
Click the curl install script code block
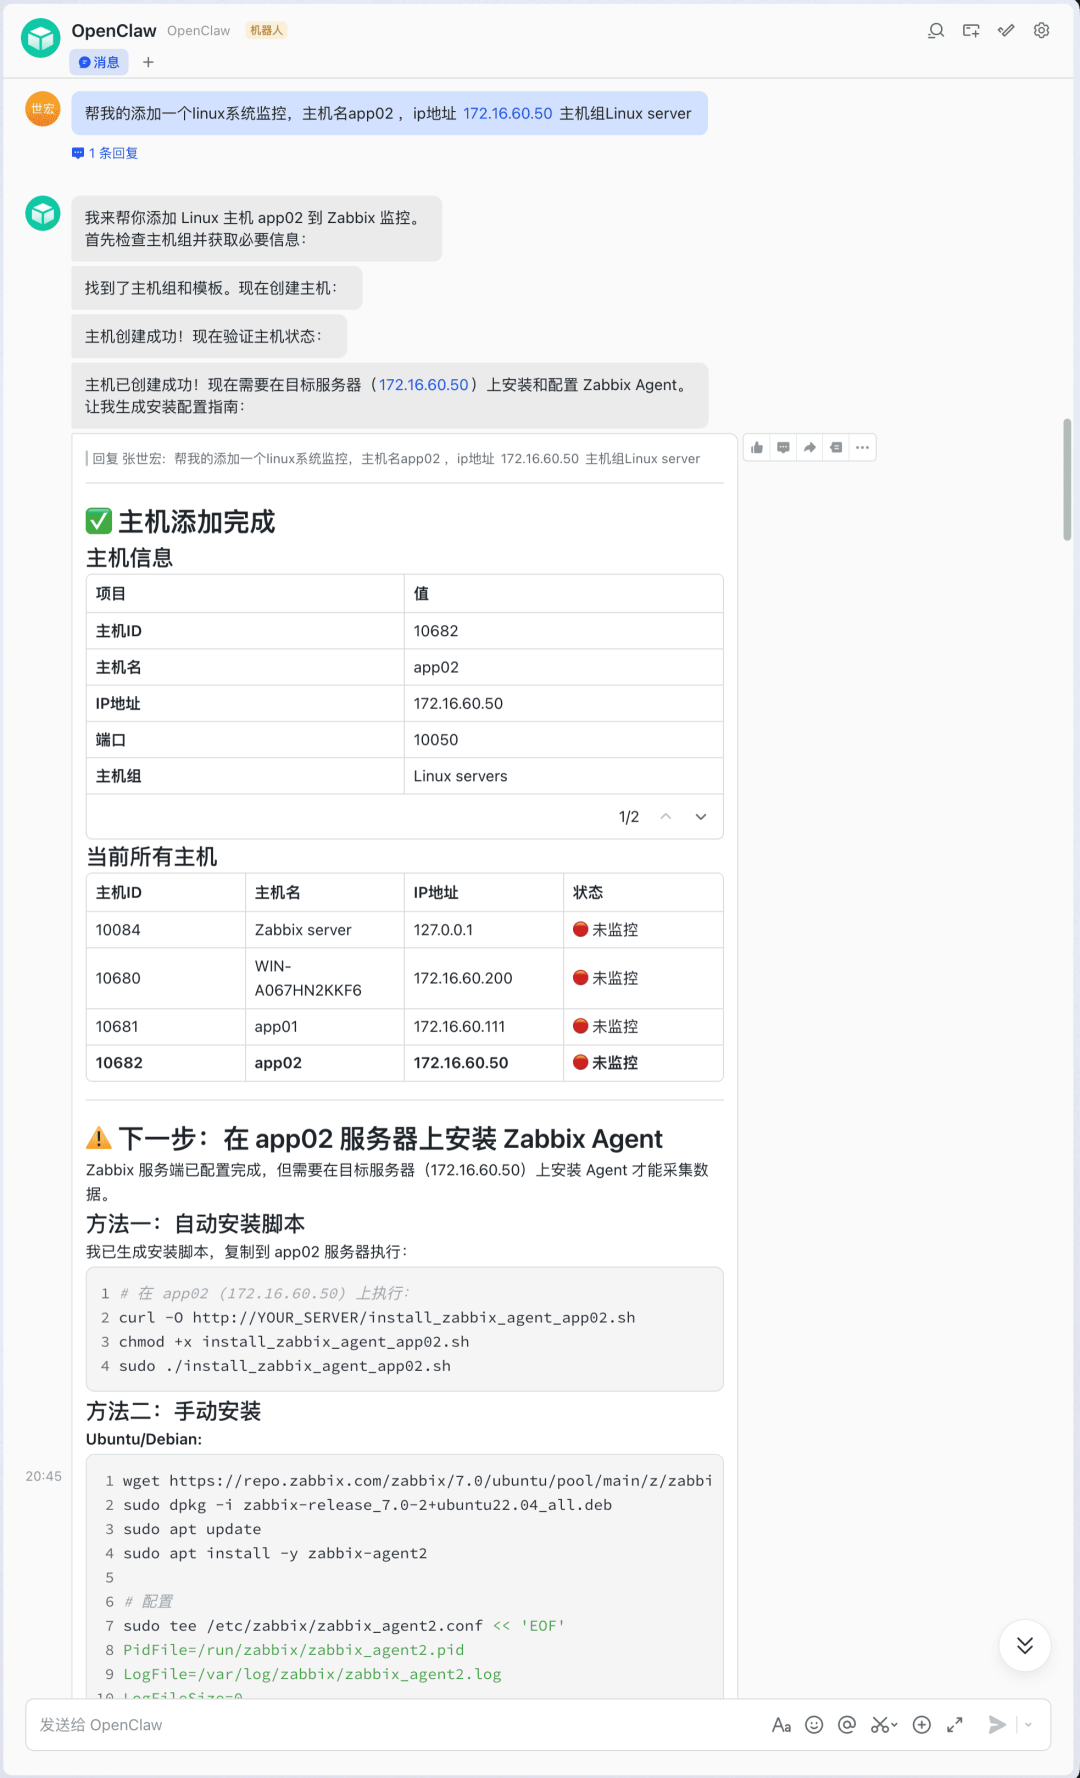click(404, 1329)
